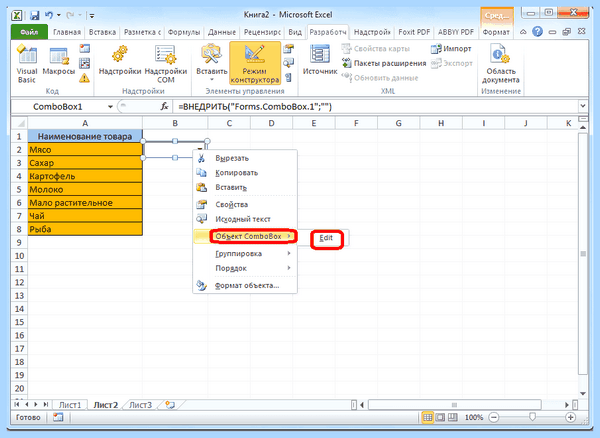Open Надстройки COM add-ins
Image resolution: width=600 pixels, height=438 pixels.
pyautogui.click(x=166, y=64)
